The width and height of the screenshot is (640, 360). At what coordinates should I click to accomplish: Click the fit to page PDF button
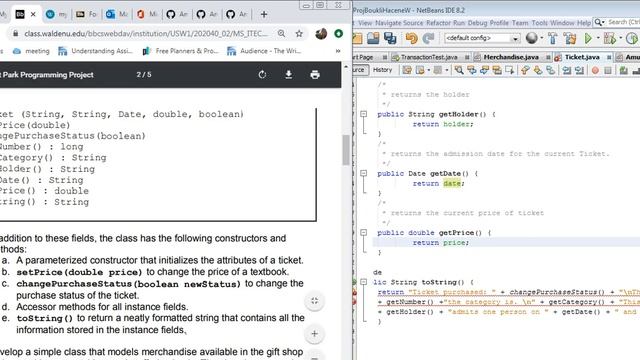pos(314,301)
